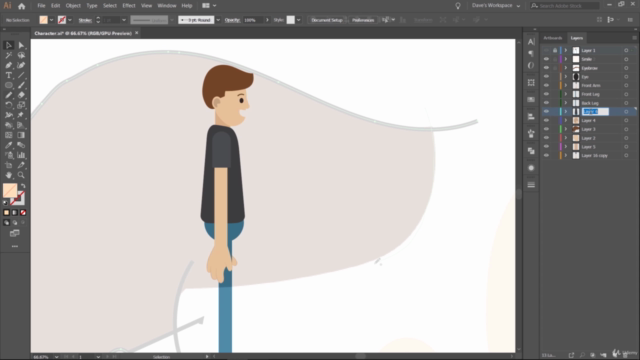The width and height of the screenshot is (640, 360).
Task: Select the Column Graph tool
Action: tap(21, 155)
